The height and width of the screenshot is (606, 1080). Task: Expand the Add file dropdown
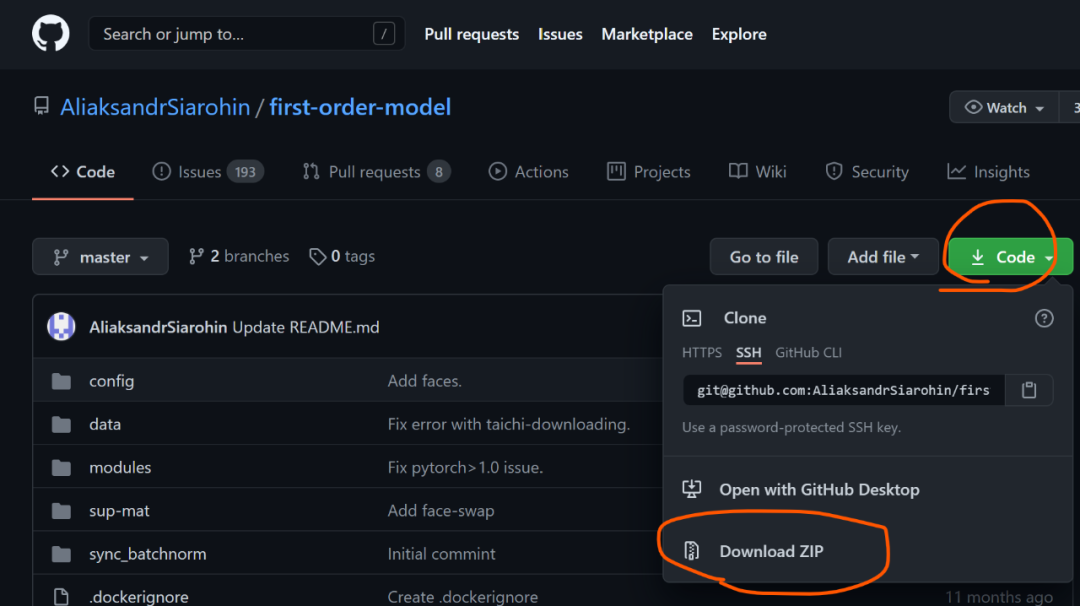coord(883,257)
